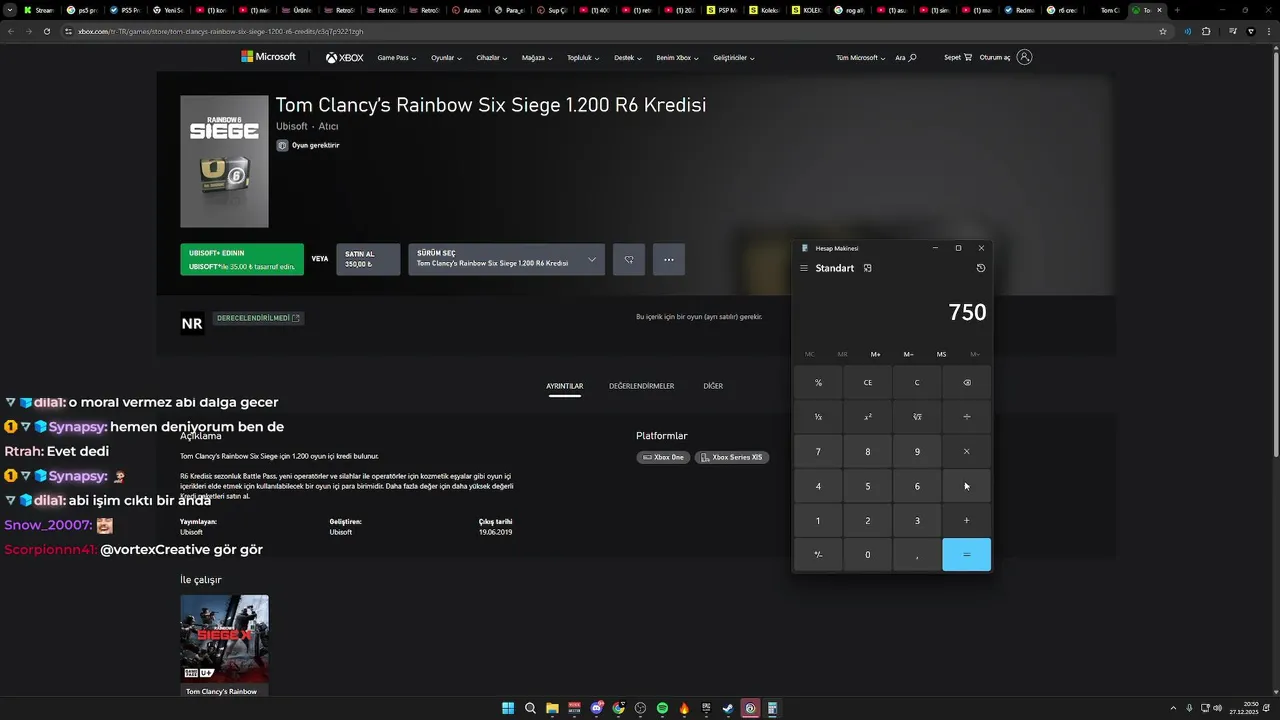Click the square x² calculator key

point(867,417)
